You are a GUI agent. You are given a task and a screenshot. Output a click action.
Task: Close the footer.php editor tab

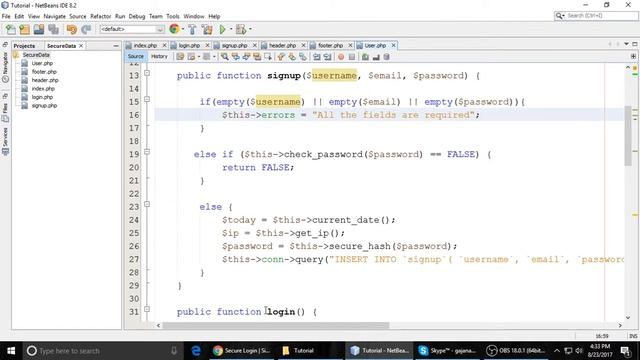350,45
